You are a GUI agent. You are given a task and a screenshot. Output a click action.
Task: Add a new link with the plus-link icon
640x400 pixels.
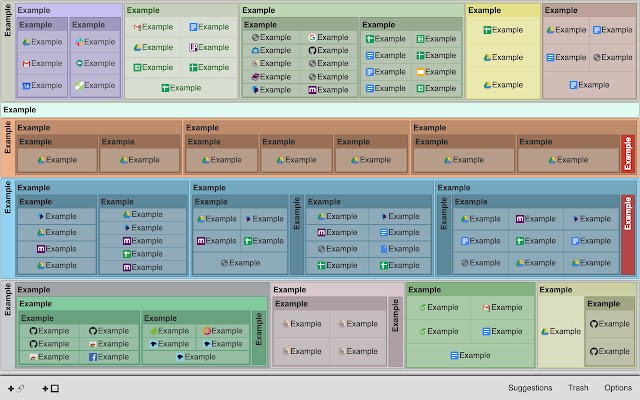(16, 389)
